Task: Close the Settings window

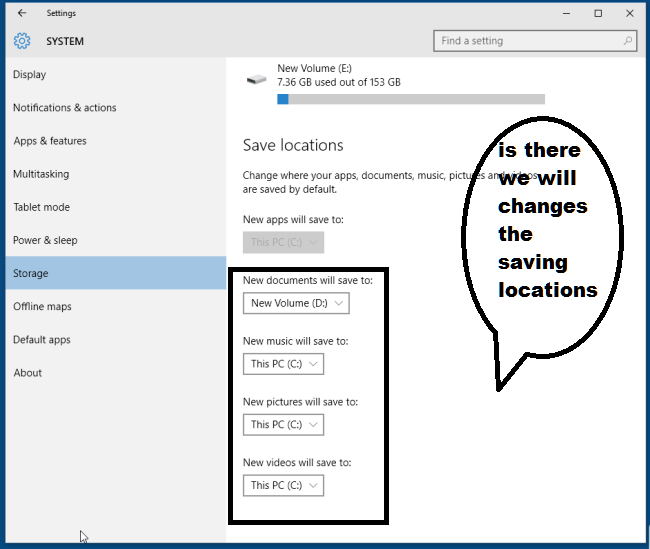Action: click(630, 13)
